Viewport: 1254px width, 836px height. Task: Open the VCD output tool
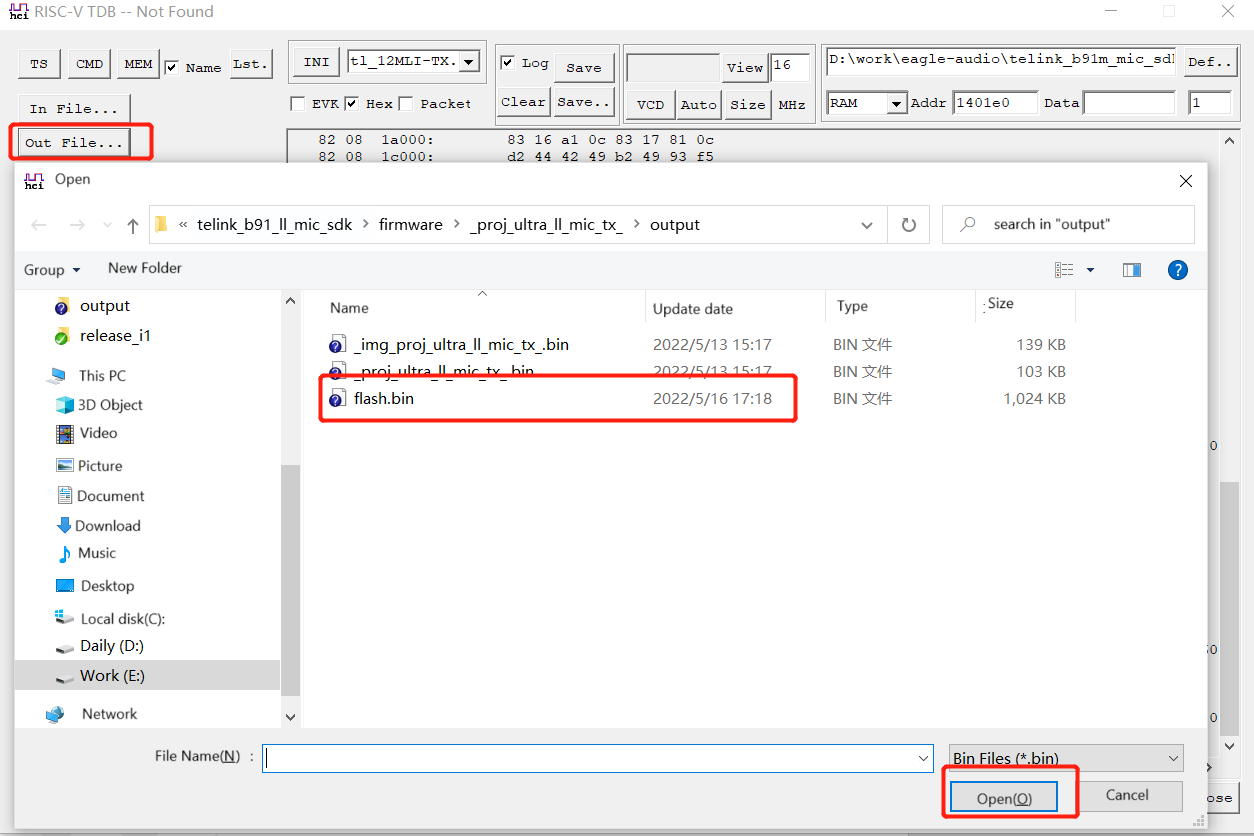(651, 103)
